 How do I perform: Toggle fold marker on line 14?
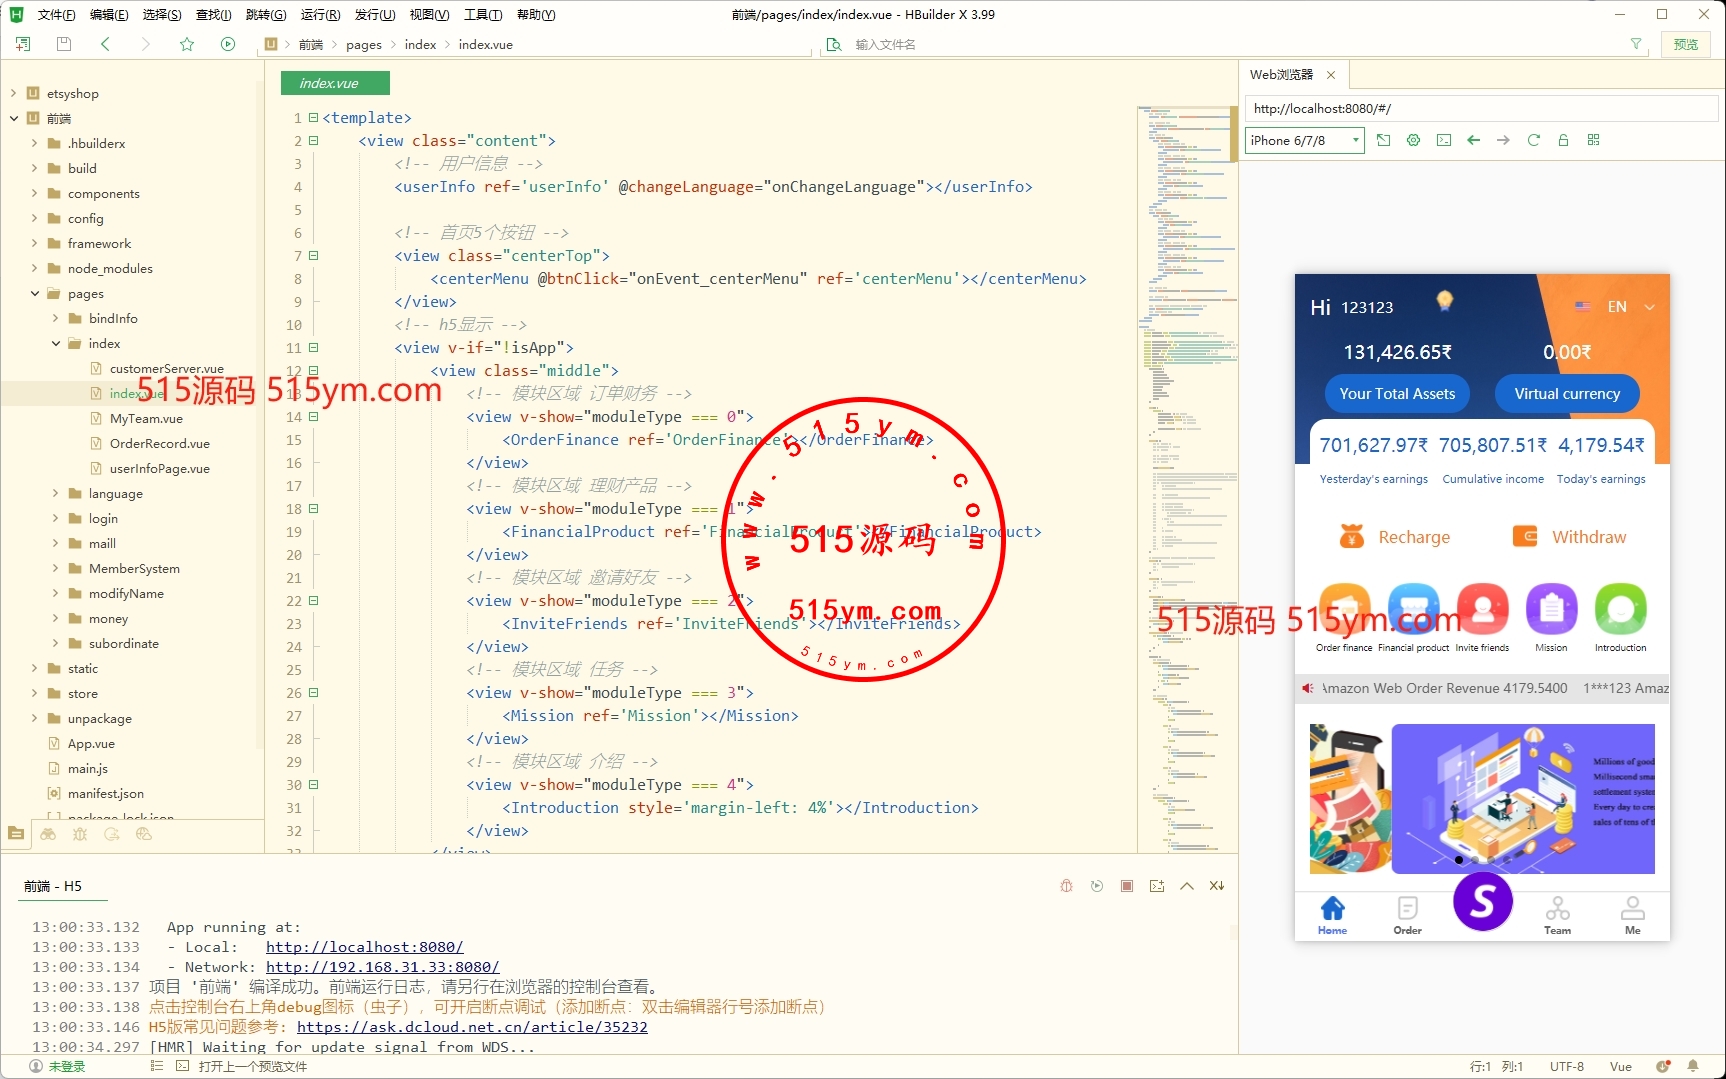pos(313,417)
